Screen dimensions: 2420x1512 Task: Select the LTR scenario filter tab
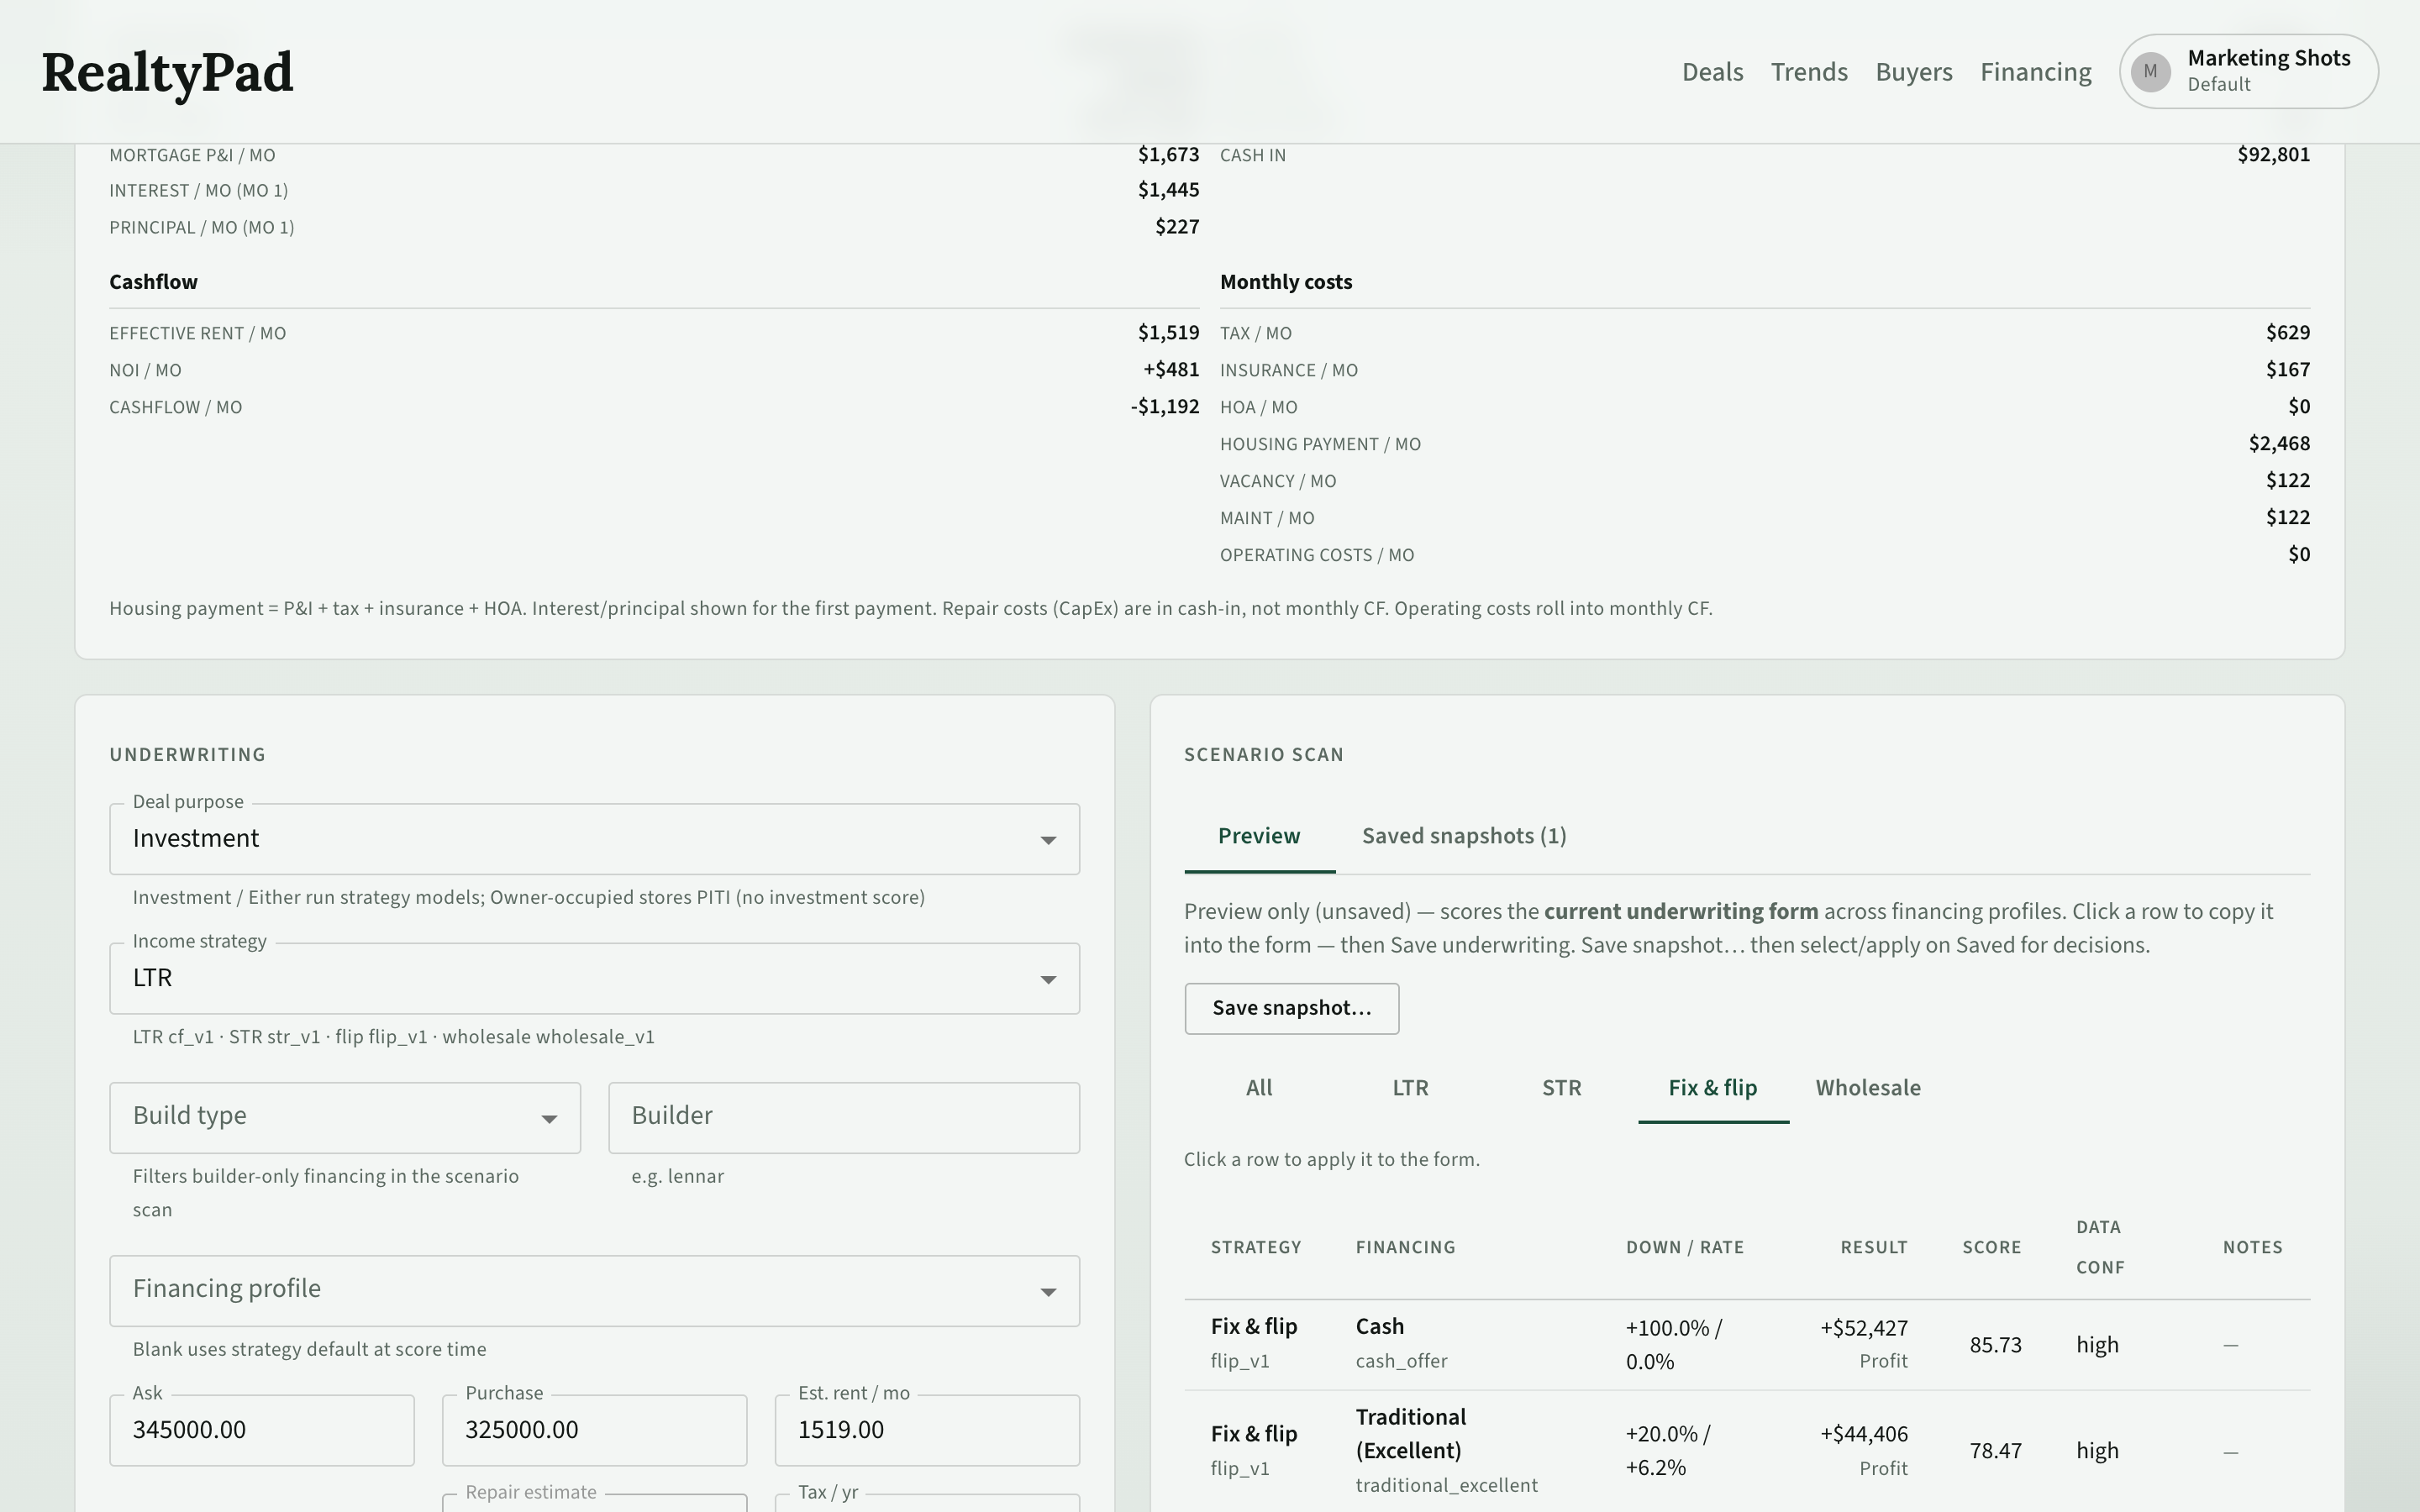[x=1410, y=1088]
